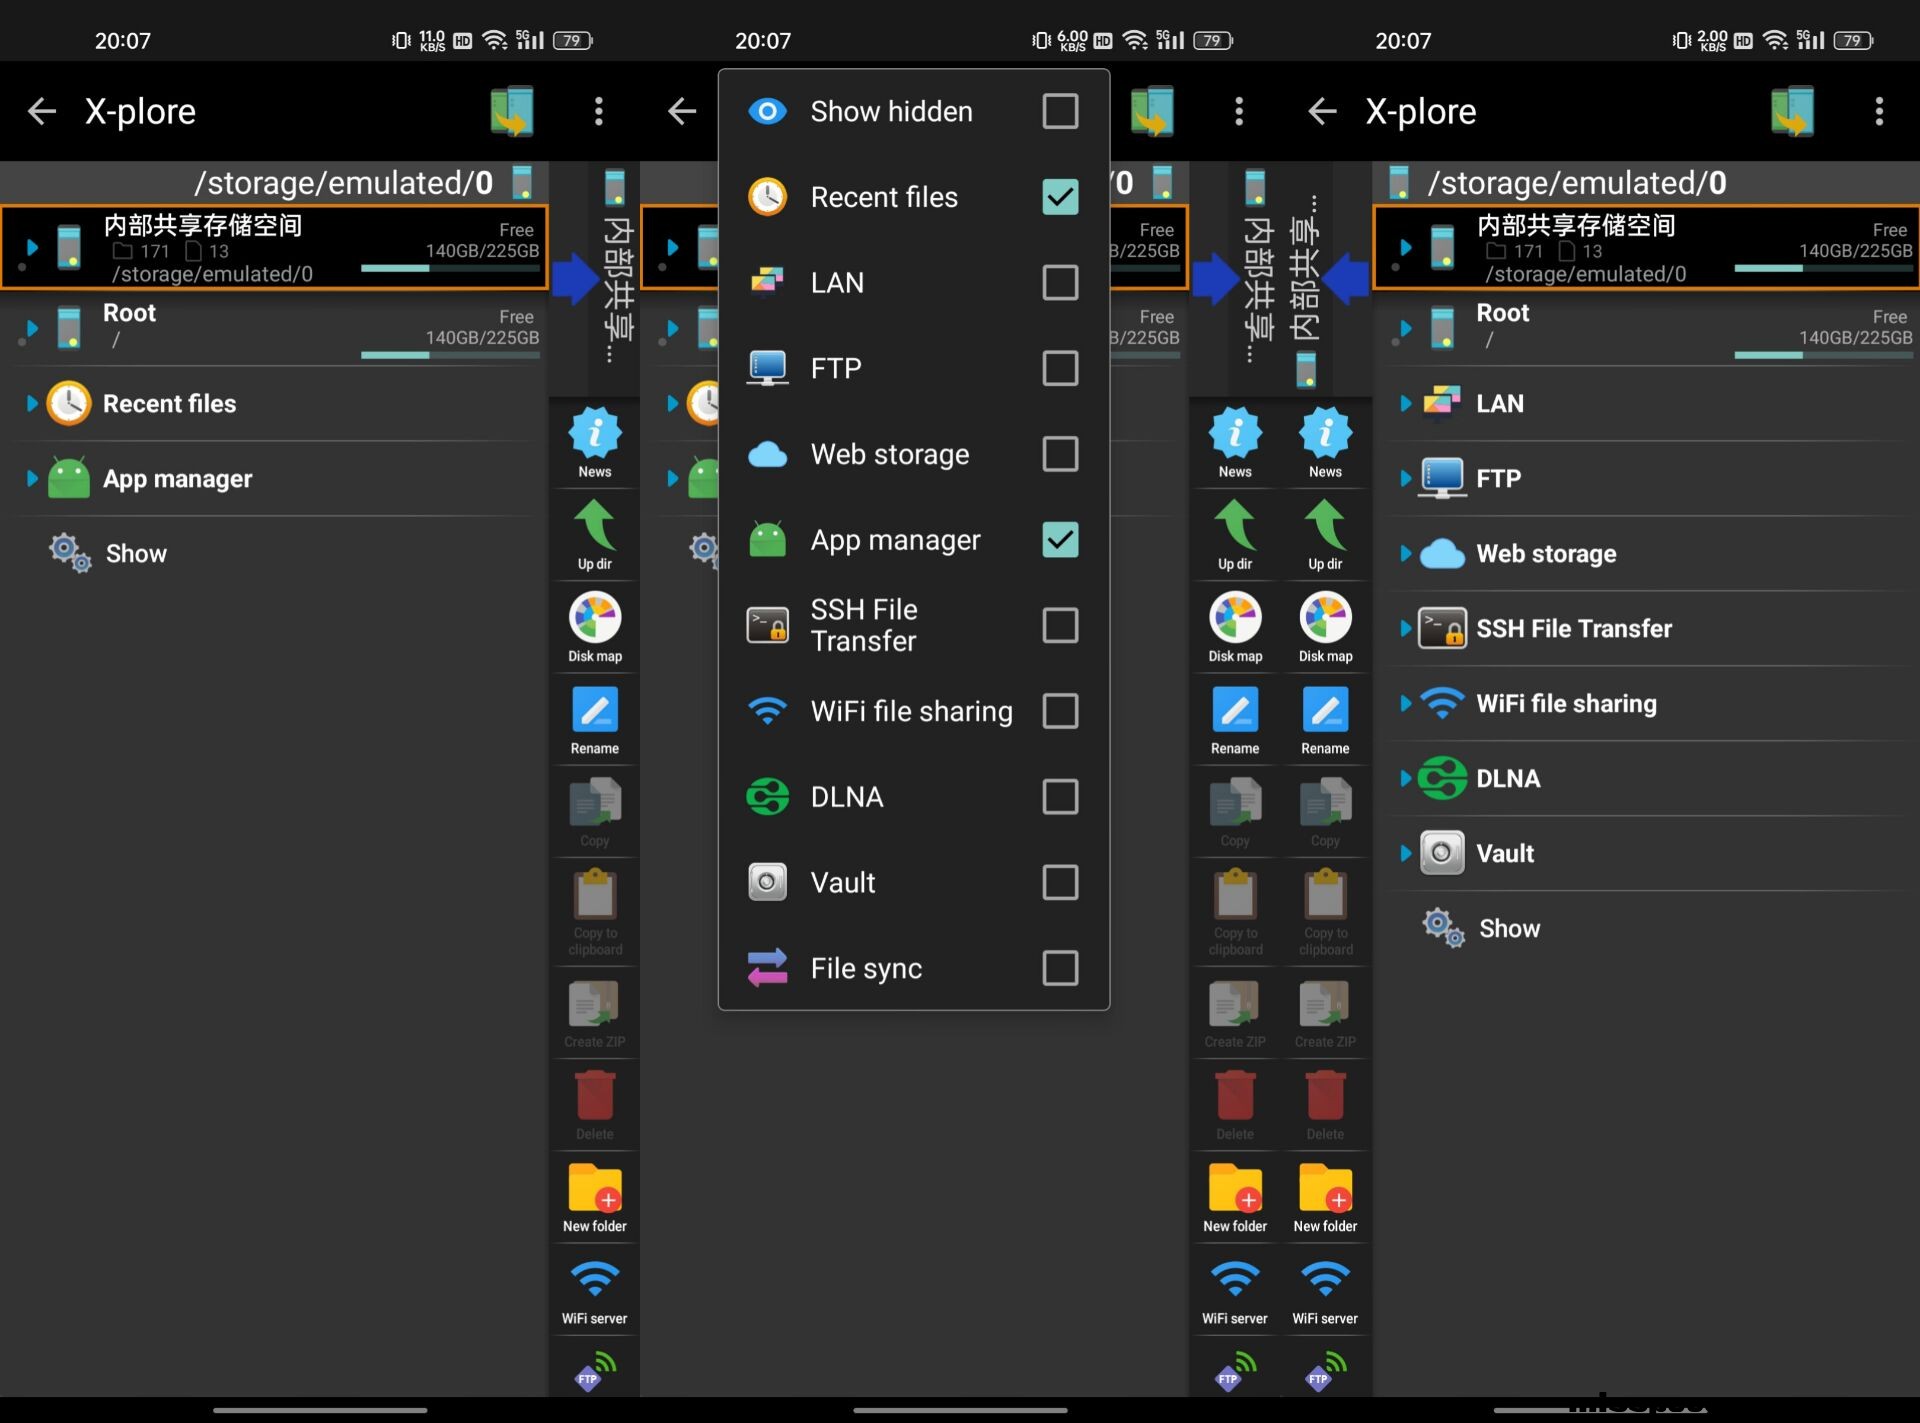Tap rightmost FTP server icon at bottom of middle toolbar
The height and width of the screenshot is (1423, 1920).
click(x=1325, y=1371)
